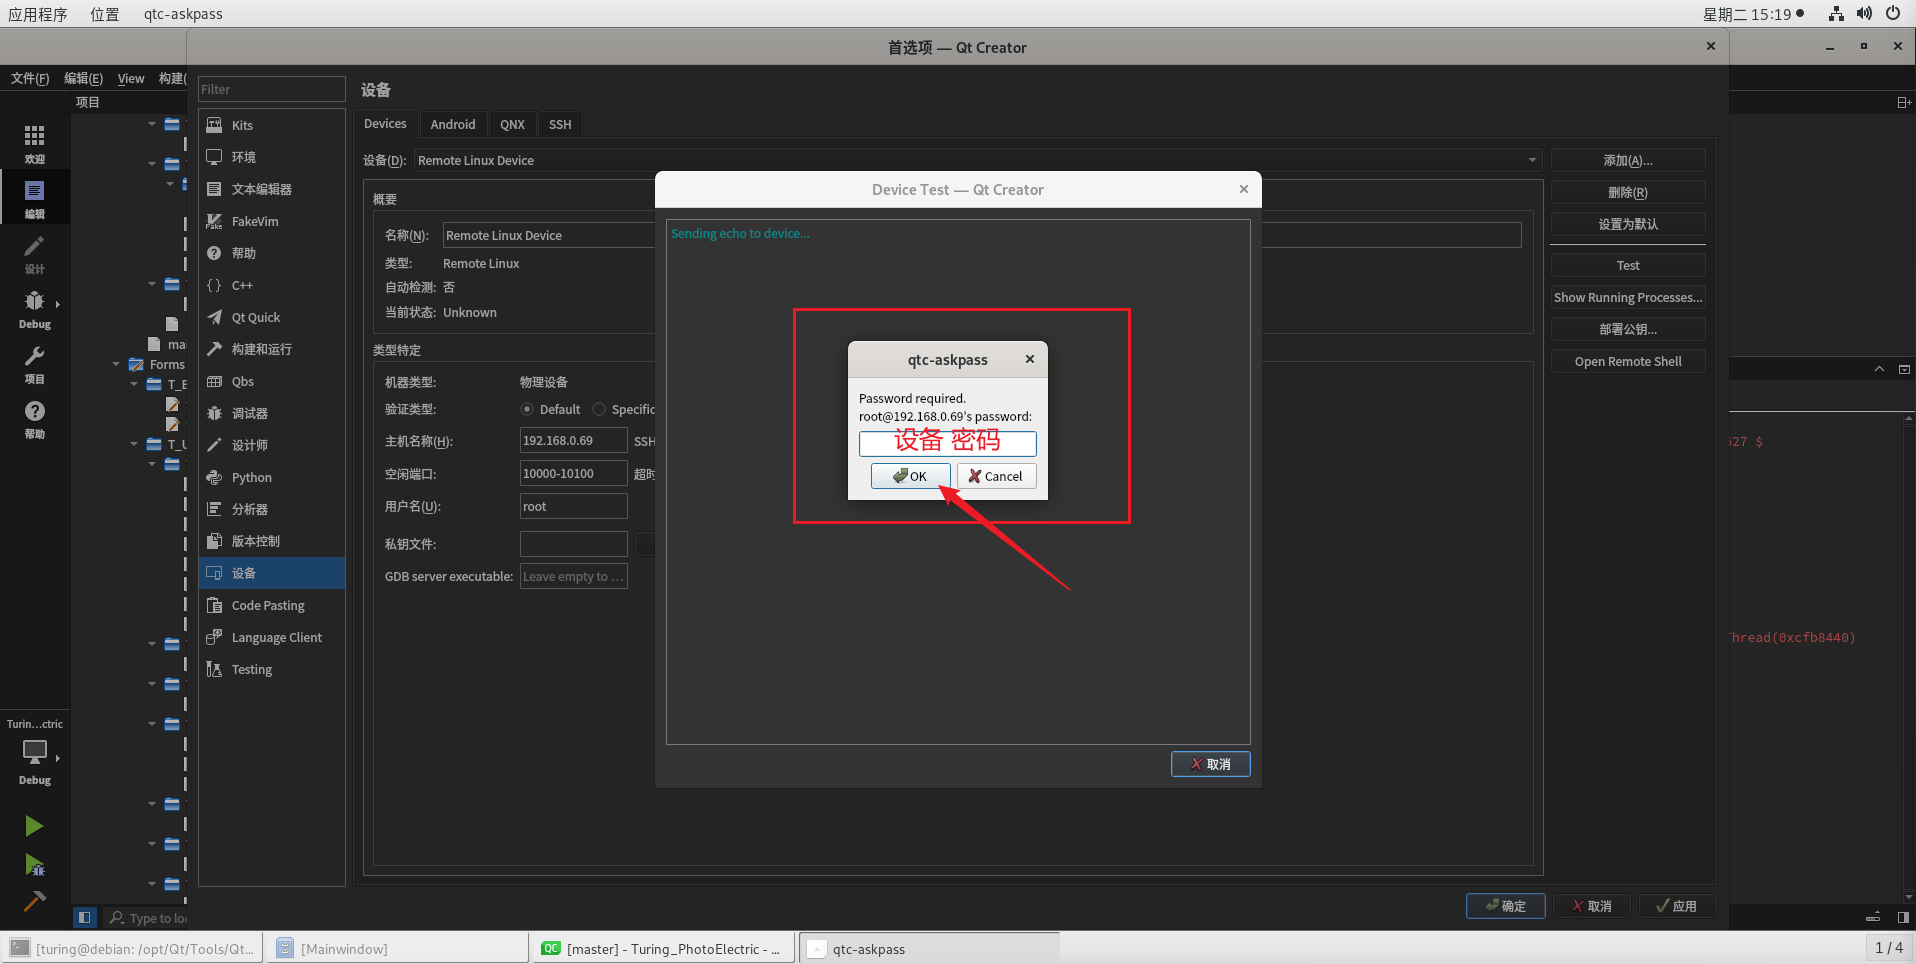Click OK in qtc-askpass dialog
Image resolution: width=1916 pixels, height=964 pixels.
[910, 476]
